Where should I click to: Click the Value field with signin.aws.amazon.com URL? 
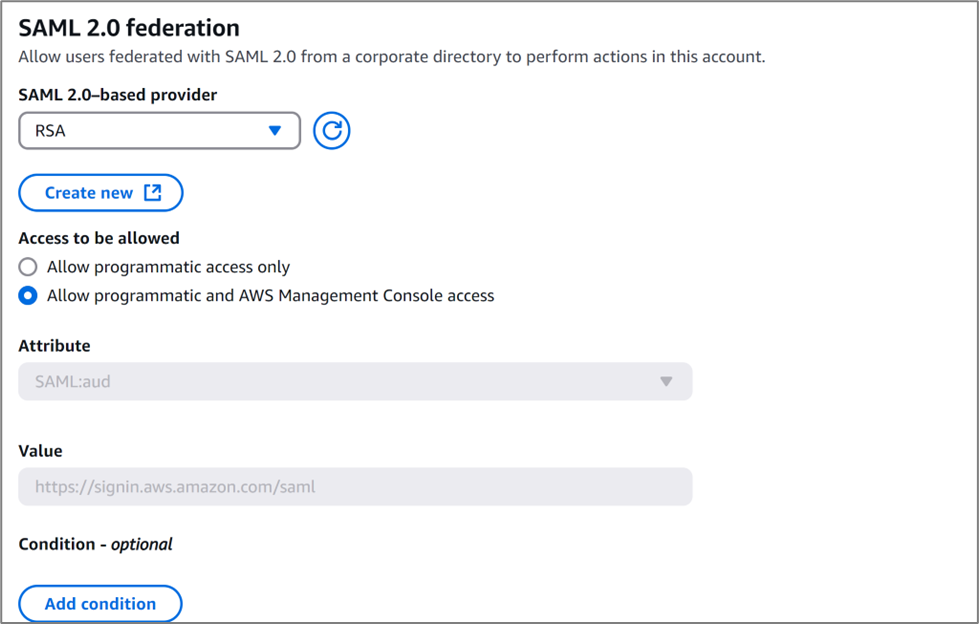click(355, 487)
